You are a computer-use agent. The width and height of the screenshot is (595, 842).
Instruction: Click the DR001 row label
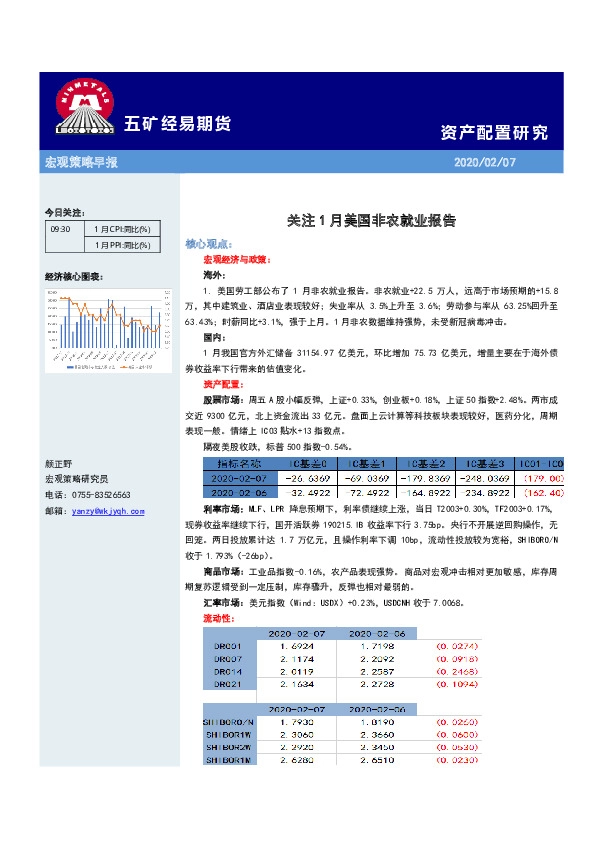[x=228, y=646]
